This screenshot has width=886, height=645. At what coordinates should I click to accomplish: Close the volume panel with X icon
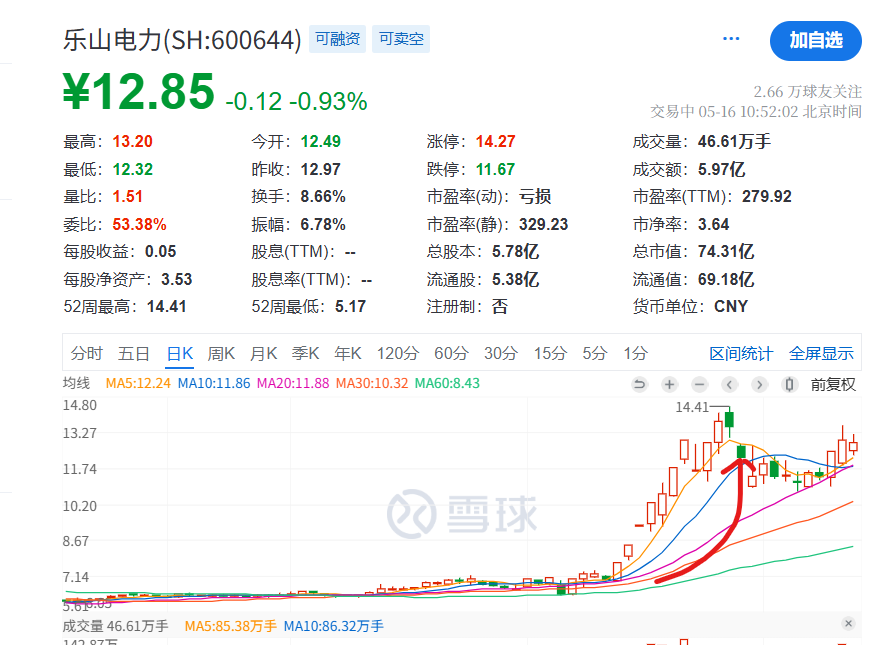tap(848, 624)
